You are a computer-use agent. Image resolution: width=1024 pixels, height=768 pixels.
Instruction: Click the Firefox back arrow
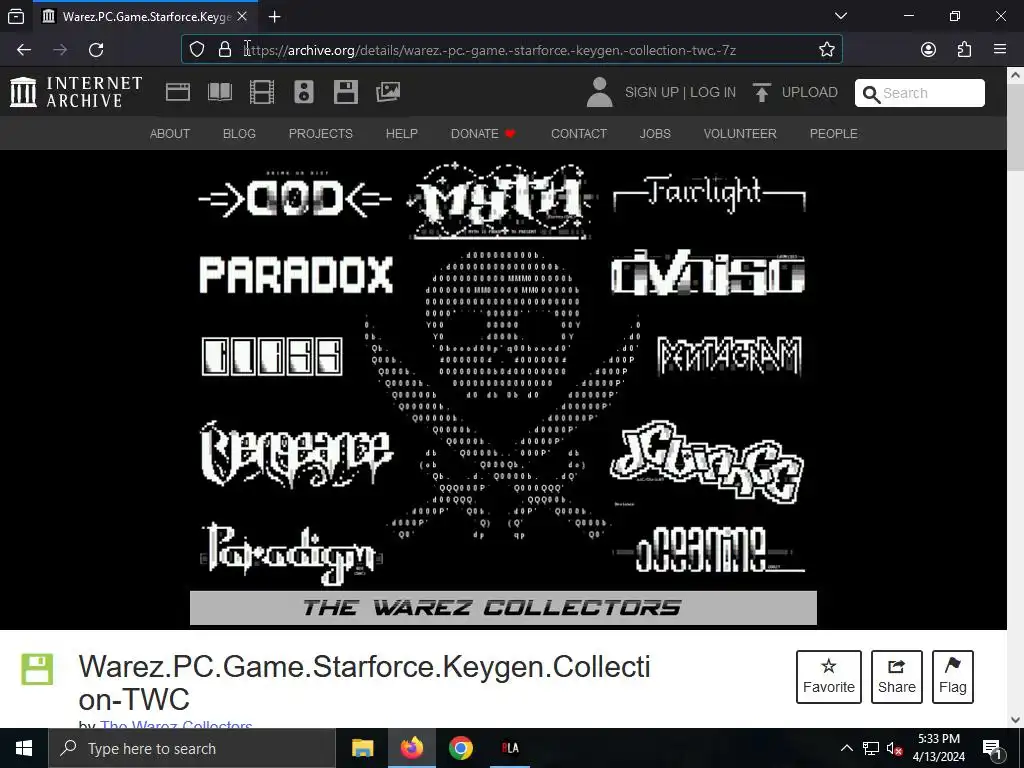tap(24, 50)
